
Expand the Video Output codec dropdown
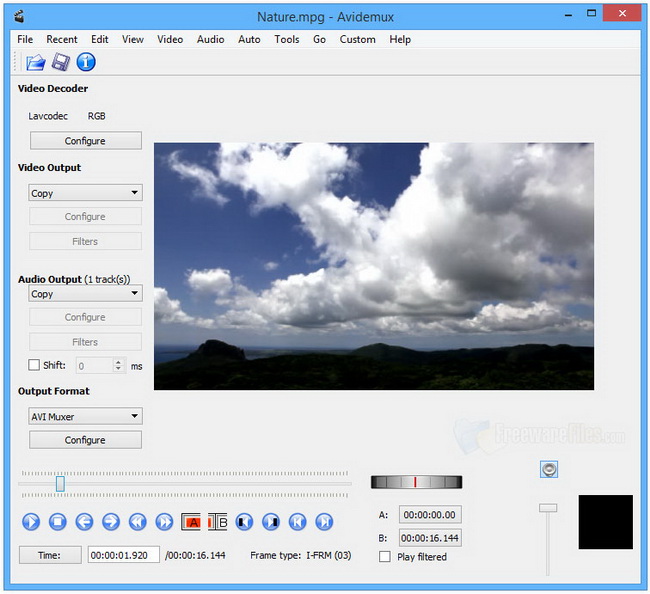pos(85,193)
